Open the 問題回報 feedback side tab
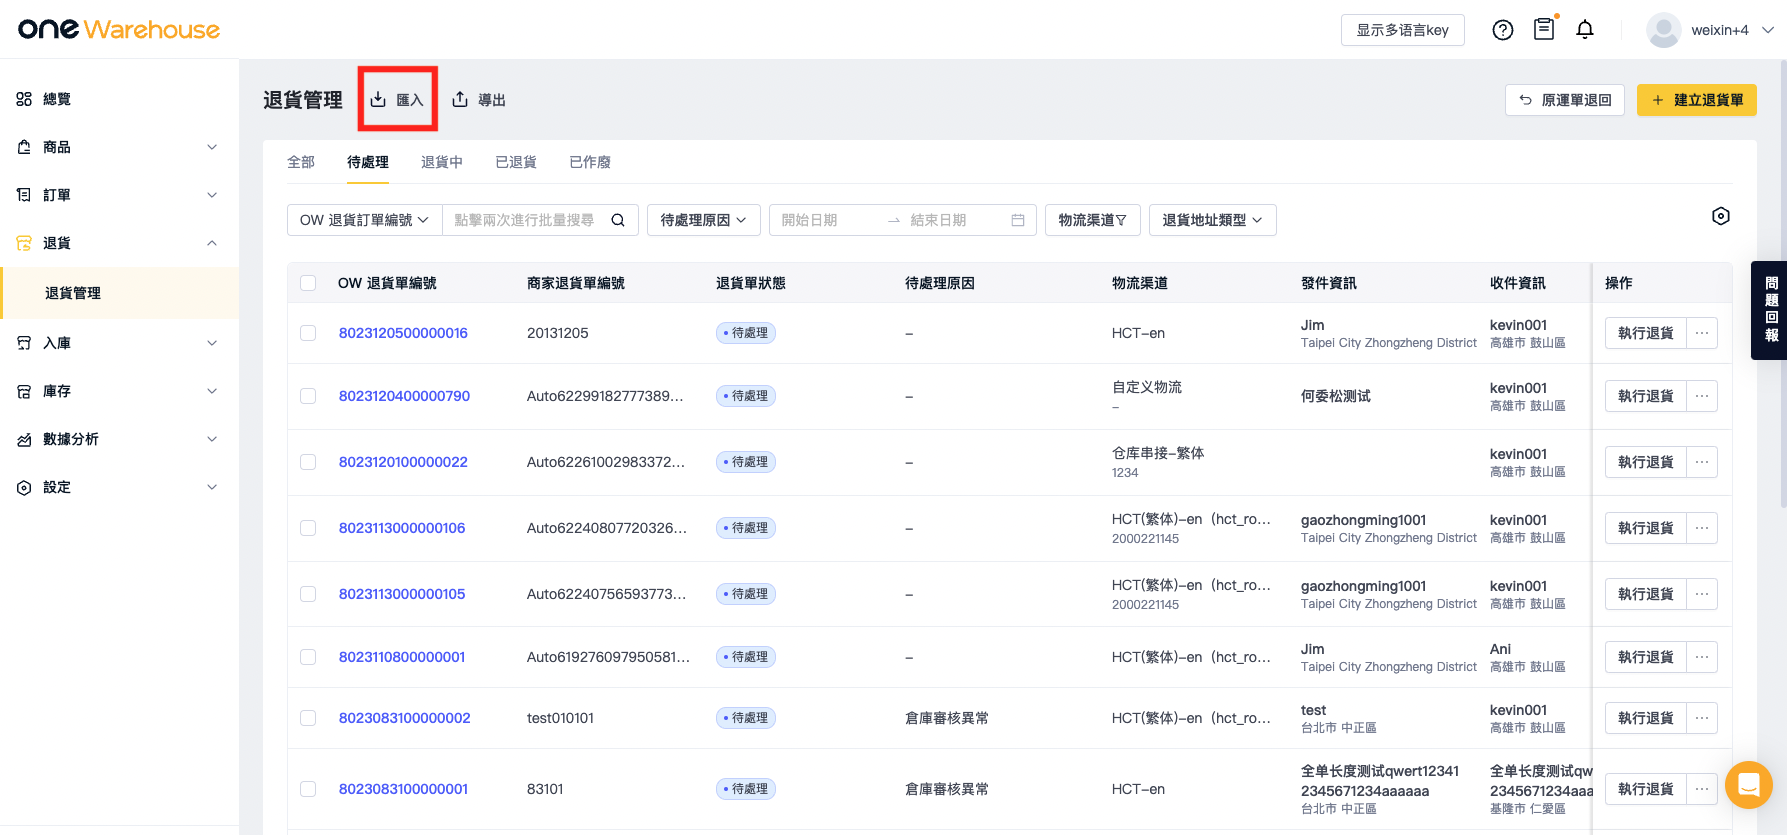 point(1770,310)
